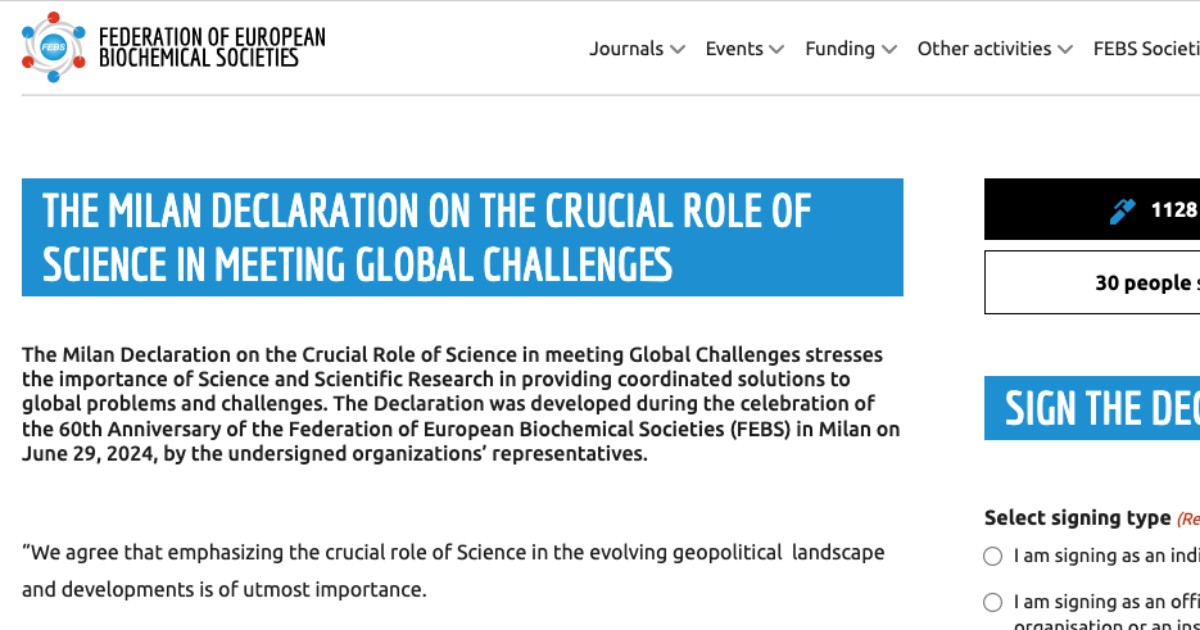Expand the Funding dropdown chevron
1200x630 pixels.
(x=890, y=49)
